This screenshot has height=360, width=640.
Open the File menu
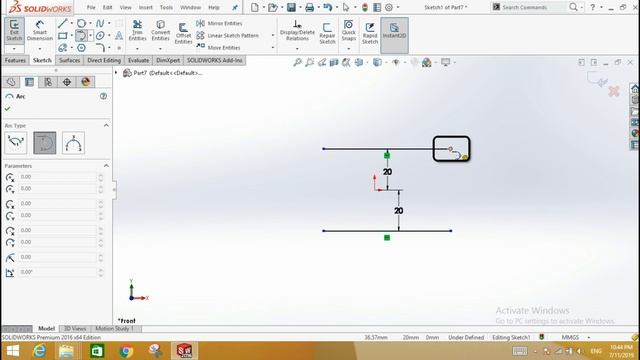click(91, 7)
